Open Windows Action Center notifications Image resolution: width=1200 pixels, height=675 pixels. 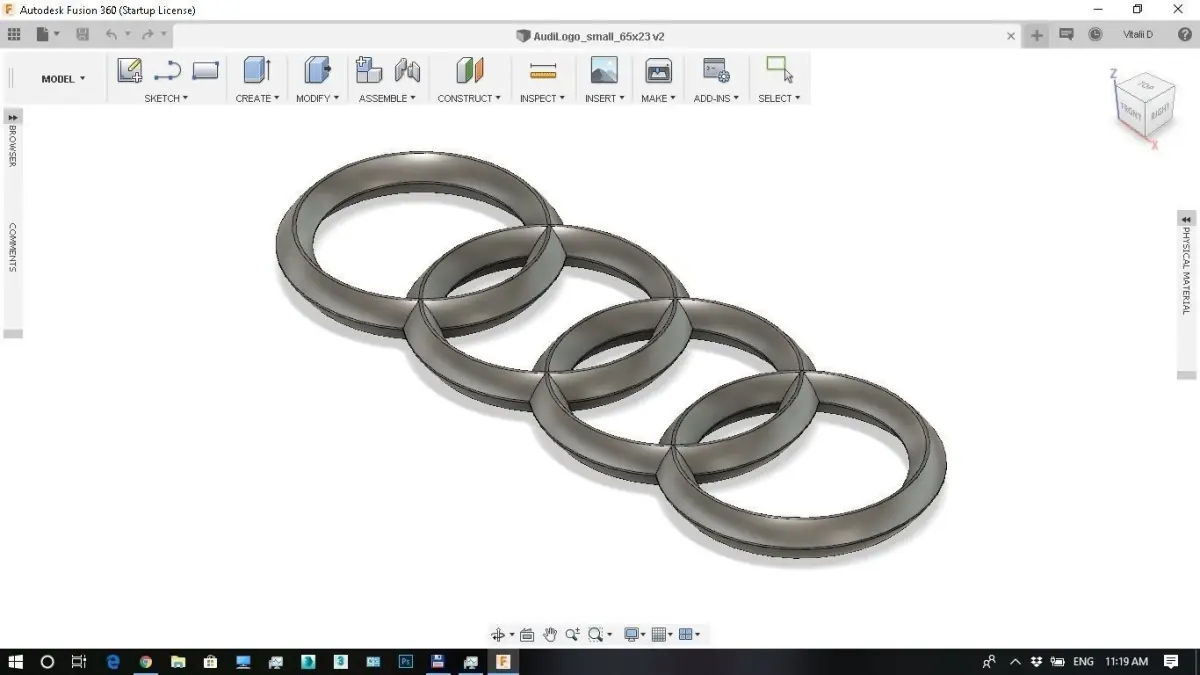click(1171, 661)
